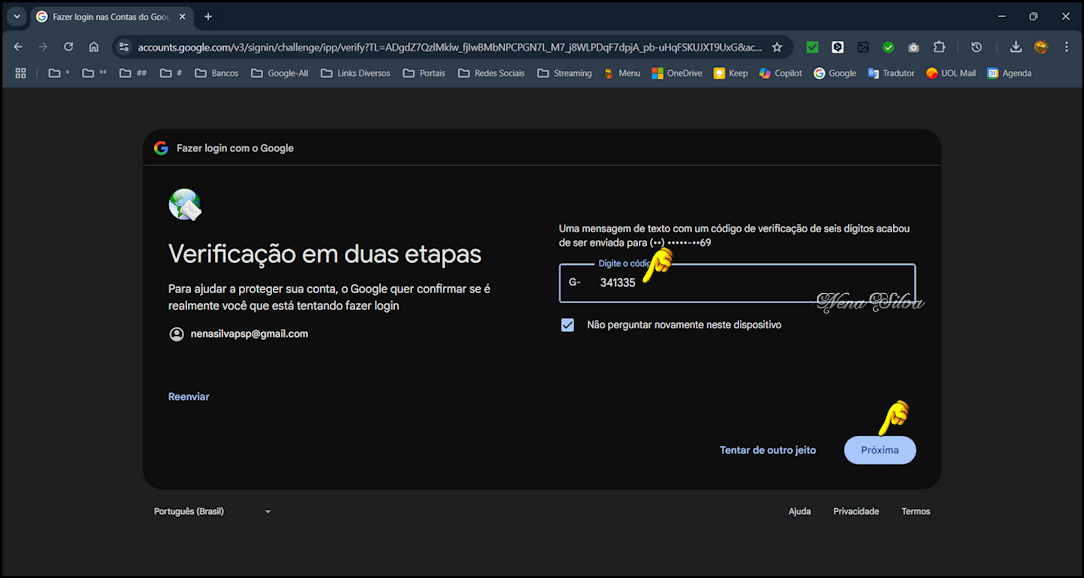Viewport: 1084px width, 578px height.
Task: Go to the browser home page
Action: tap(94, 47)
